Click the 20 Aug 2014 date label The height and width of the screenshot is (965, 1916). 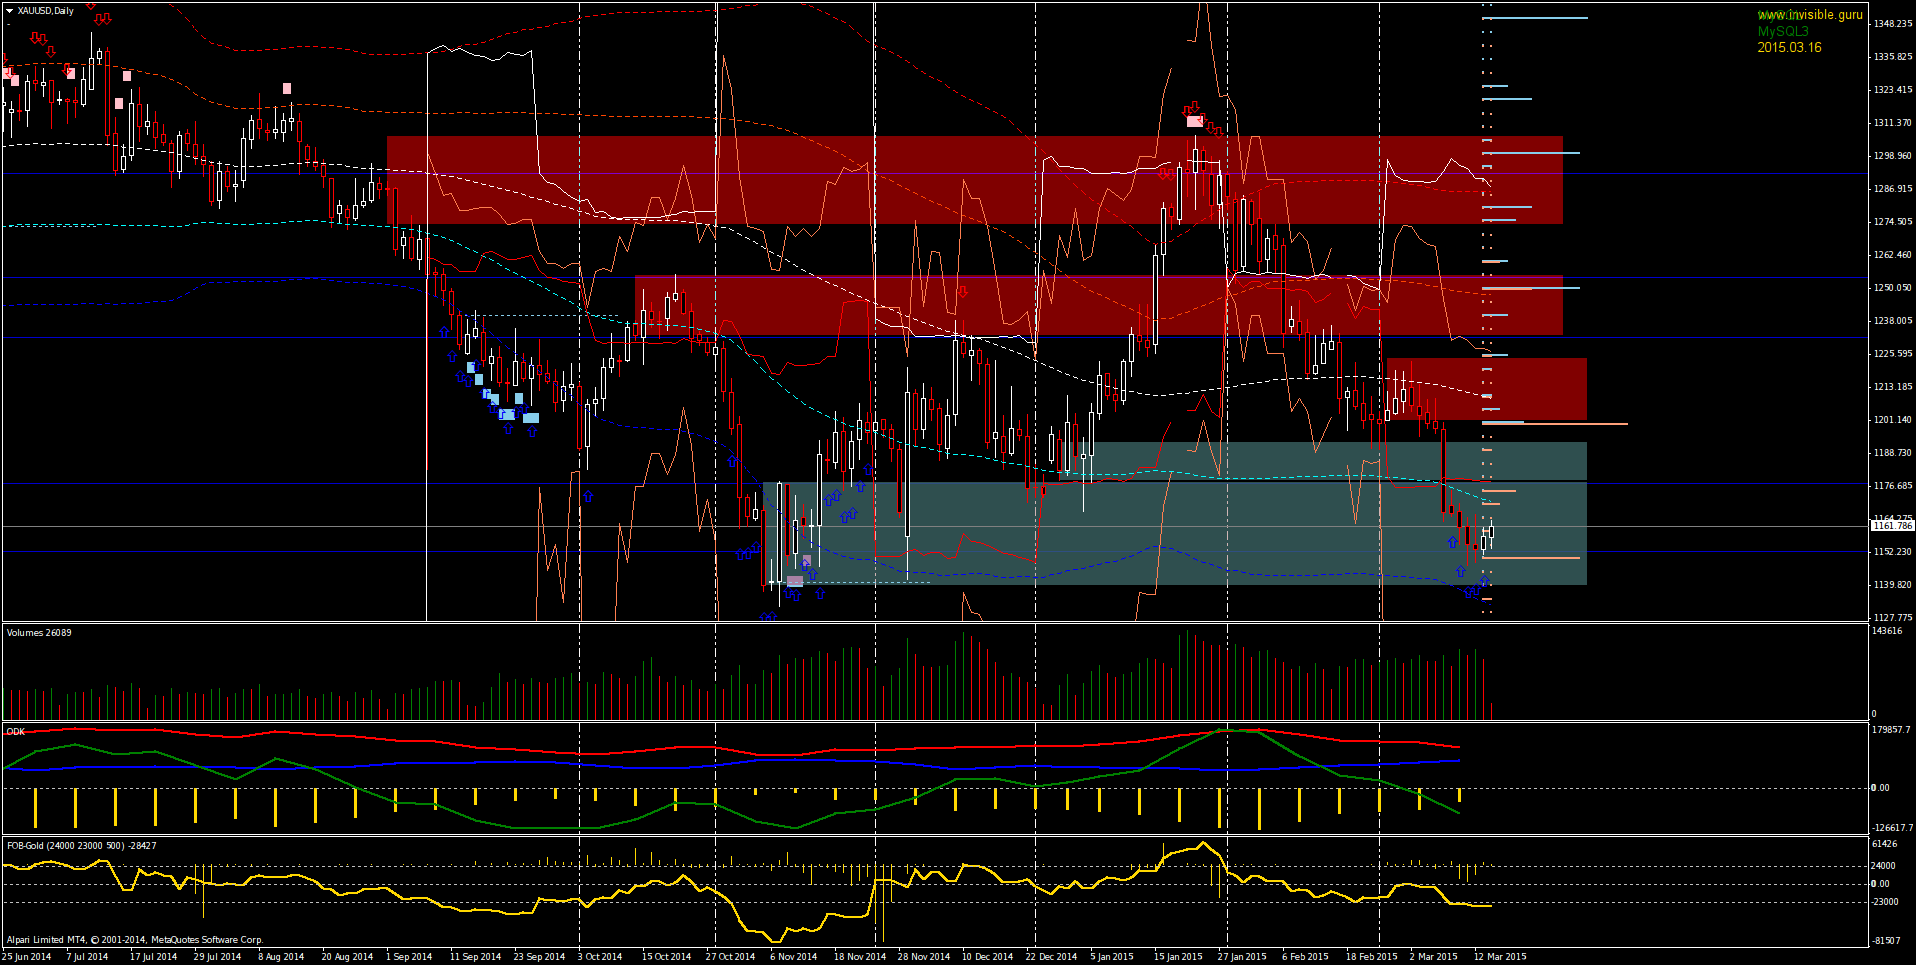click(347, 957)
